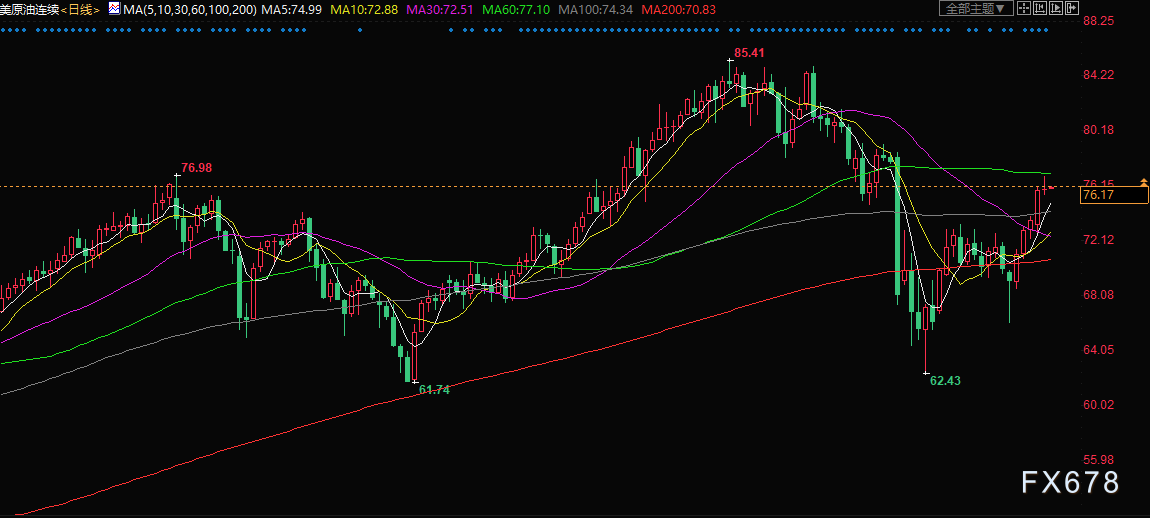Screen dimensions: 1150x518
Task: Click the <日线> period label
Action: (x=81, y=9)
